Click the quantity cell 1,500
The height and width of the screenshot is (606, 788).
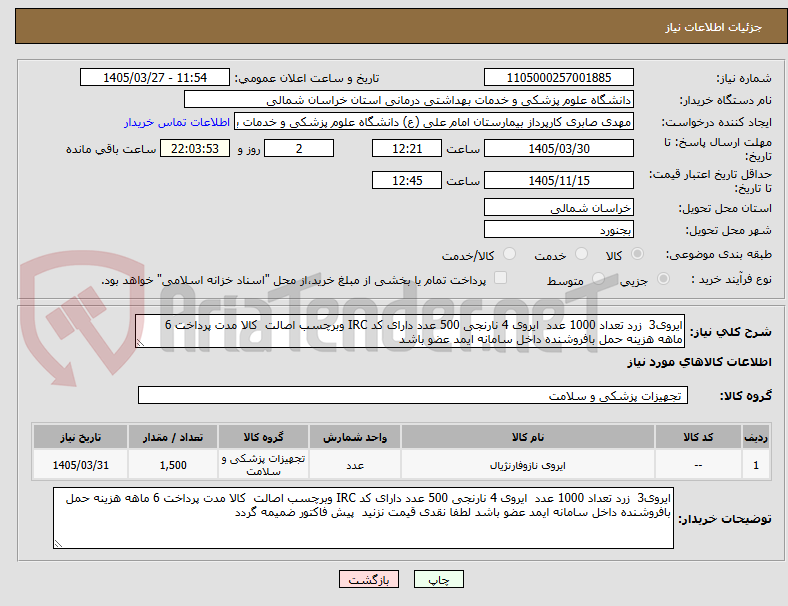click(173, 465)
